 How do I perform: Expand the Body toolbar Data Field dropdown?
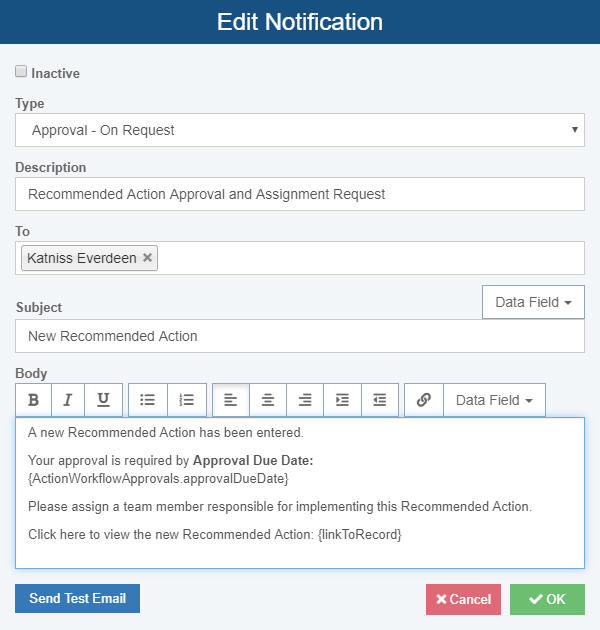click(x=494, y=400)
